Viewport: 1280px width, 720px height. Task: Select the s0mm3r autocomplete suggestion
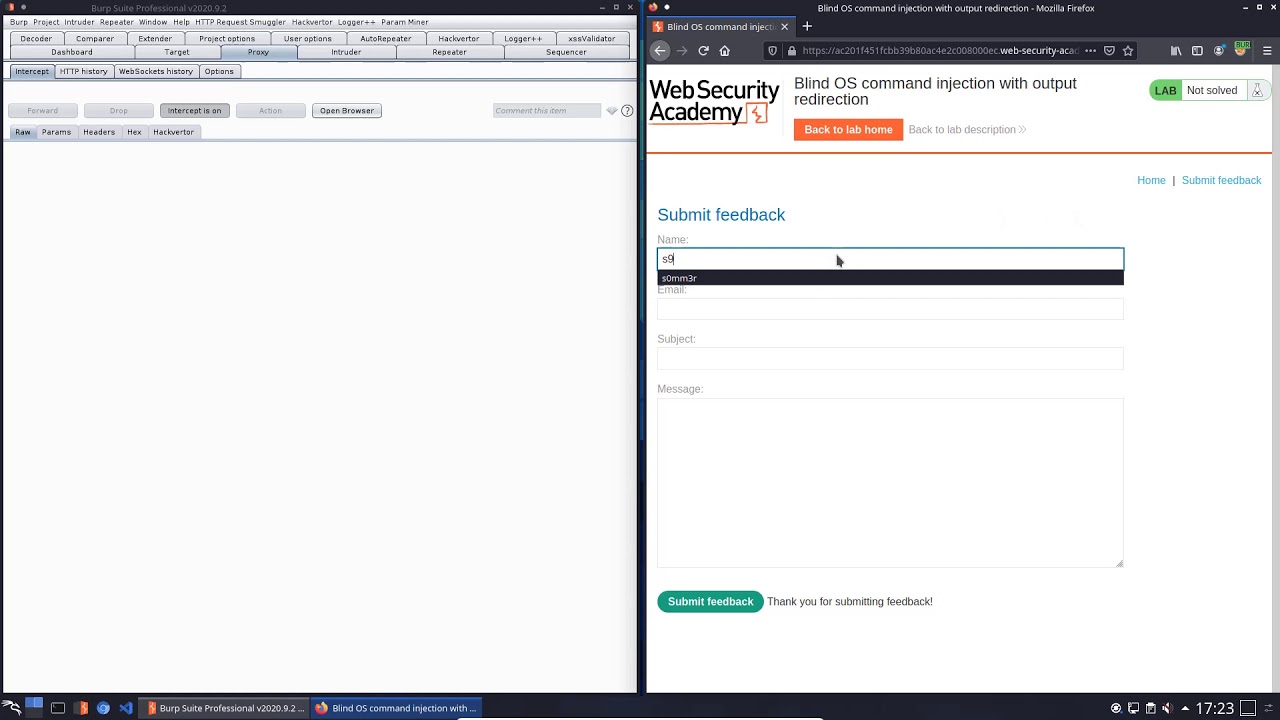click(x=890, y=278)
